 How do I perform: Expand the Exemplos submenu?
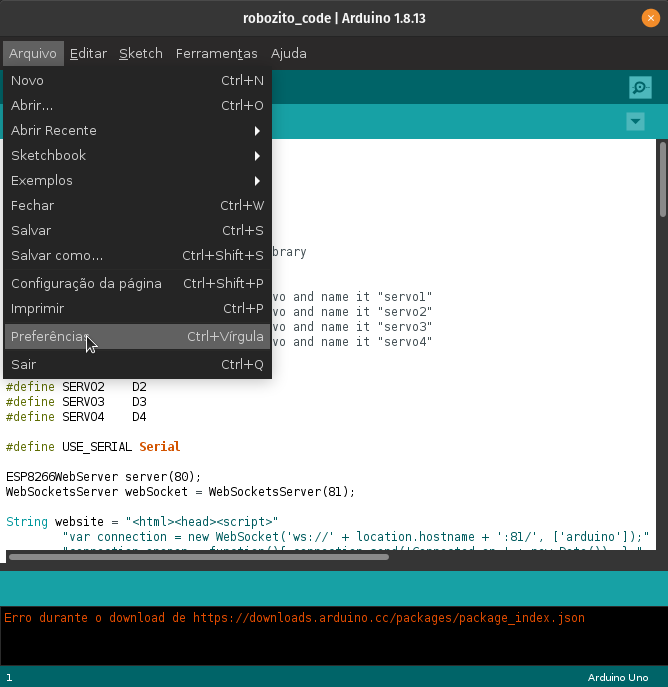coord(137,181)
